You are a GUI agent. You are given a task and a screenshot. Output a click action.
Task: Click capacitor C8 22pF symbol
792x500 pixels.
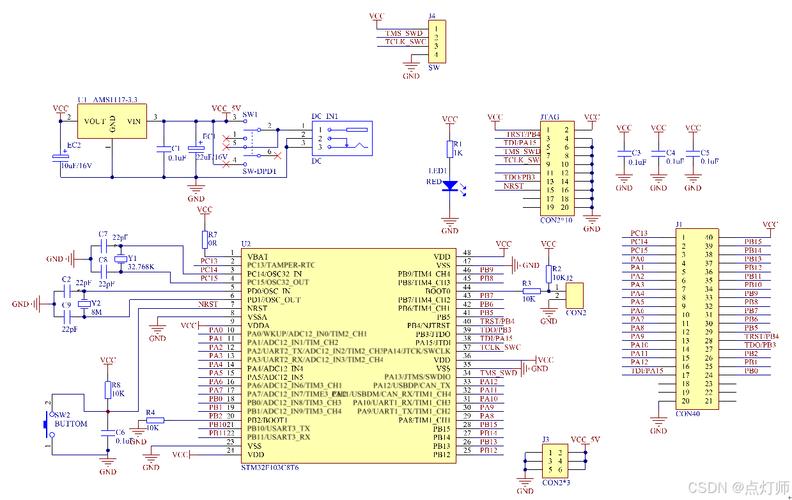coord(104,272)
